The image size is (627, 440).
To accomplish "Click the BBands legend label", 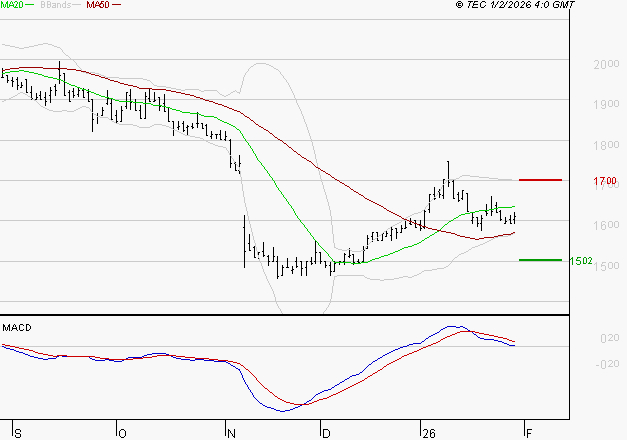I will [56, 5].
